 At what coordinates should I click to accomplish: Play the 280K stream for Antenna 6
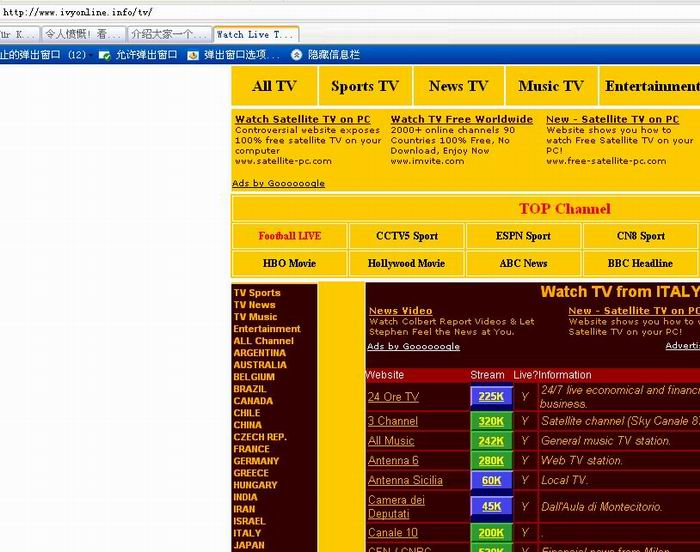click(x=491, y=461)
